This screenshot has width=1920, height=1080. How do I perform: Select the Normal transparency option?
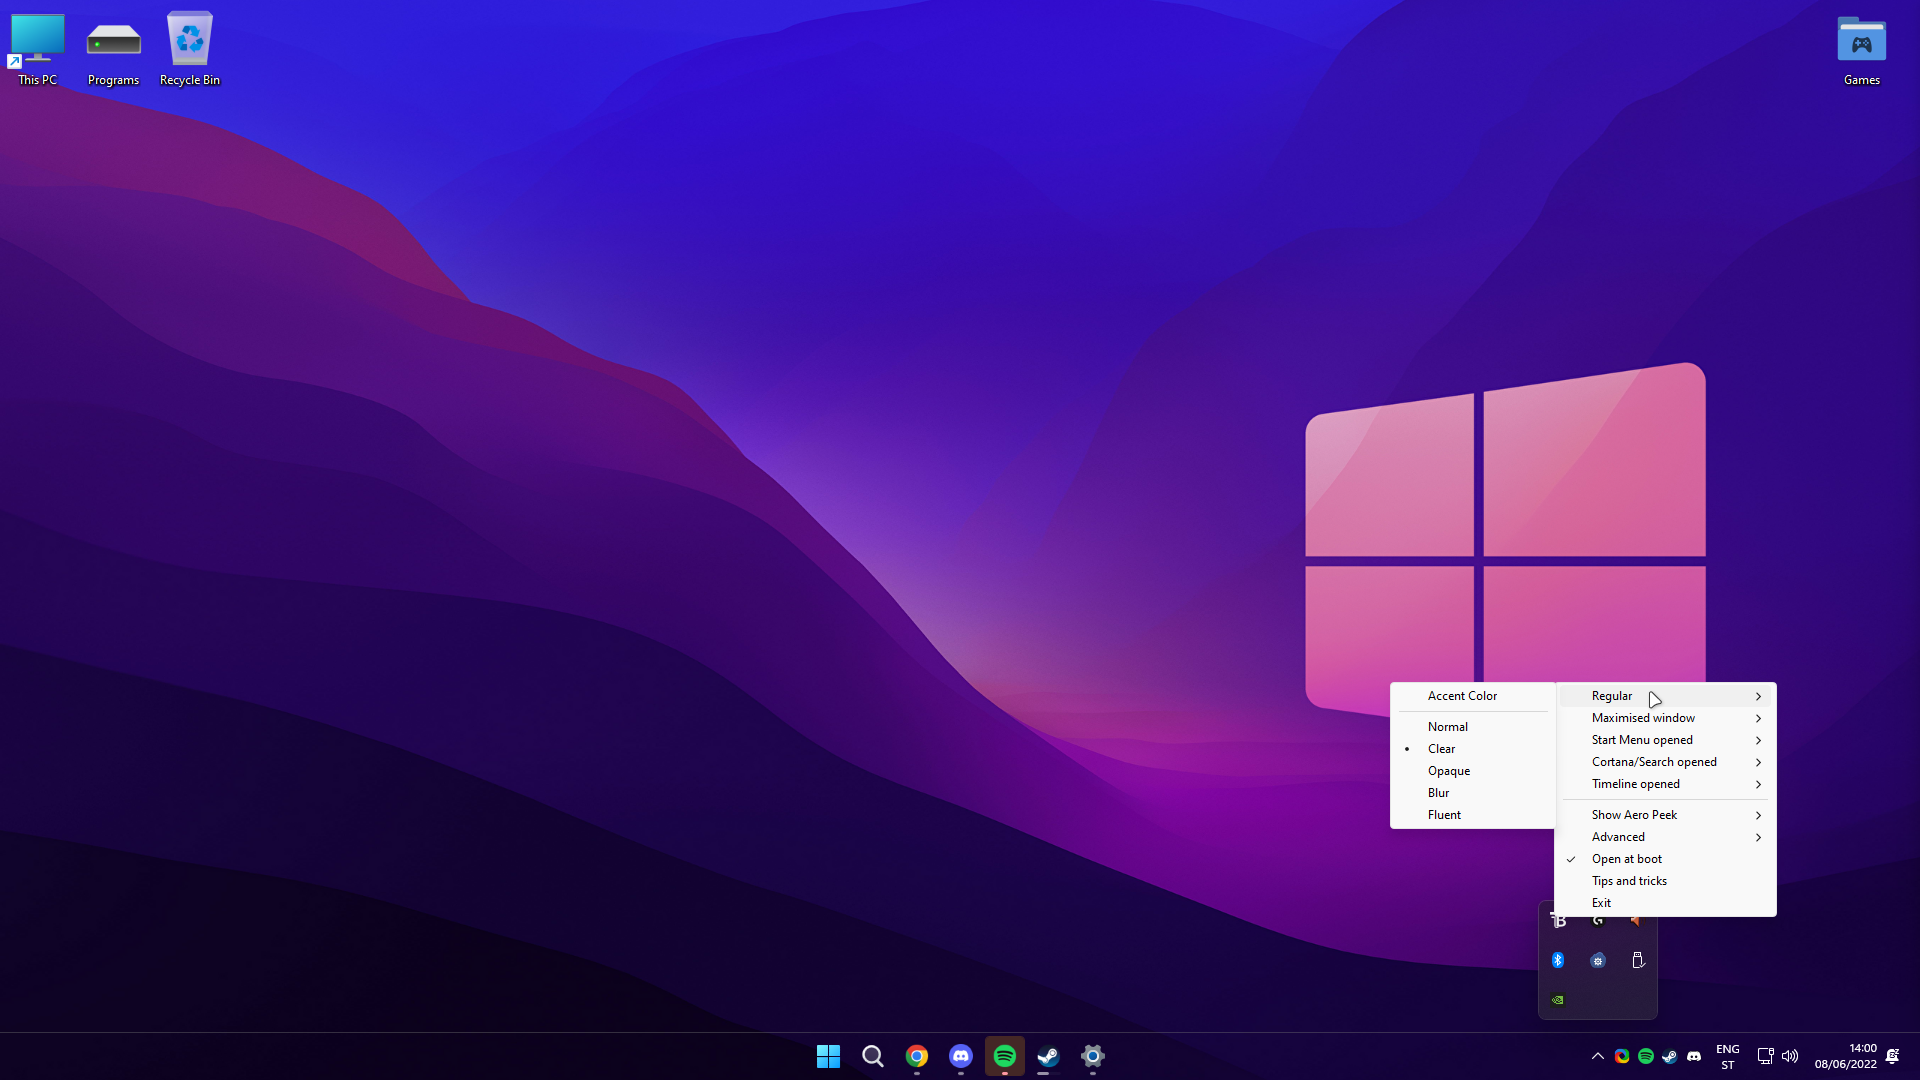coord(1447,726)
